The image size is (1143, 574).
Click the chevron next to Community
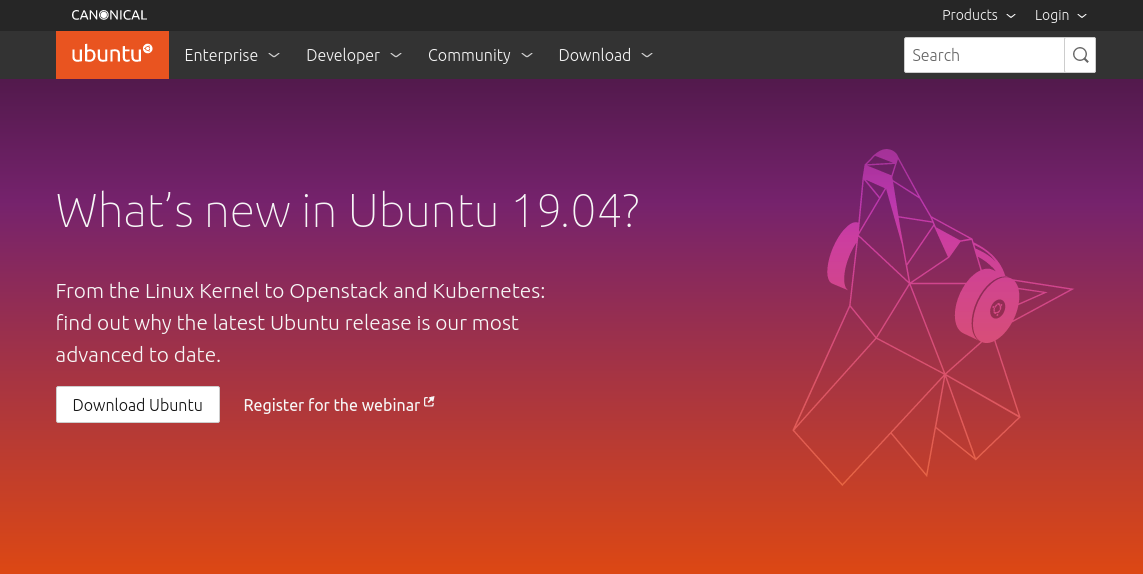click(527, 55)
